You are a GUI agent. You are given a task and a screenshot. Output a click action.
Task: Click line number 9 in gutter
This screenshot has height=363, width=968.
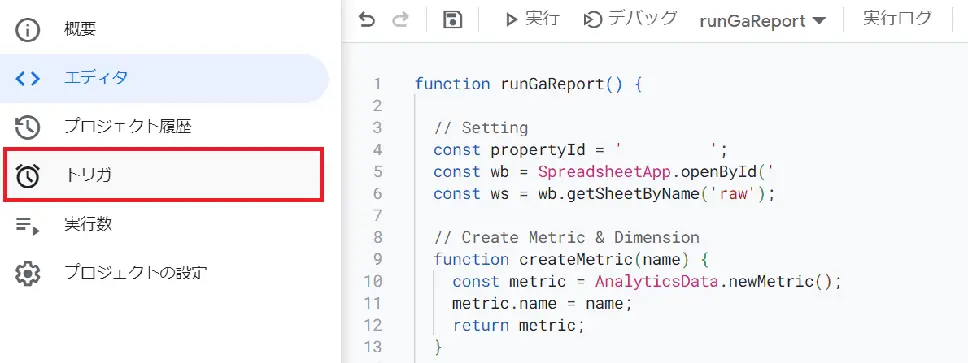(x=378, y=259)
